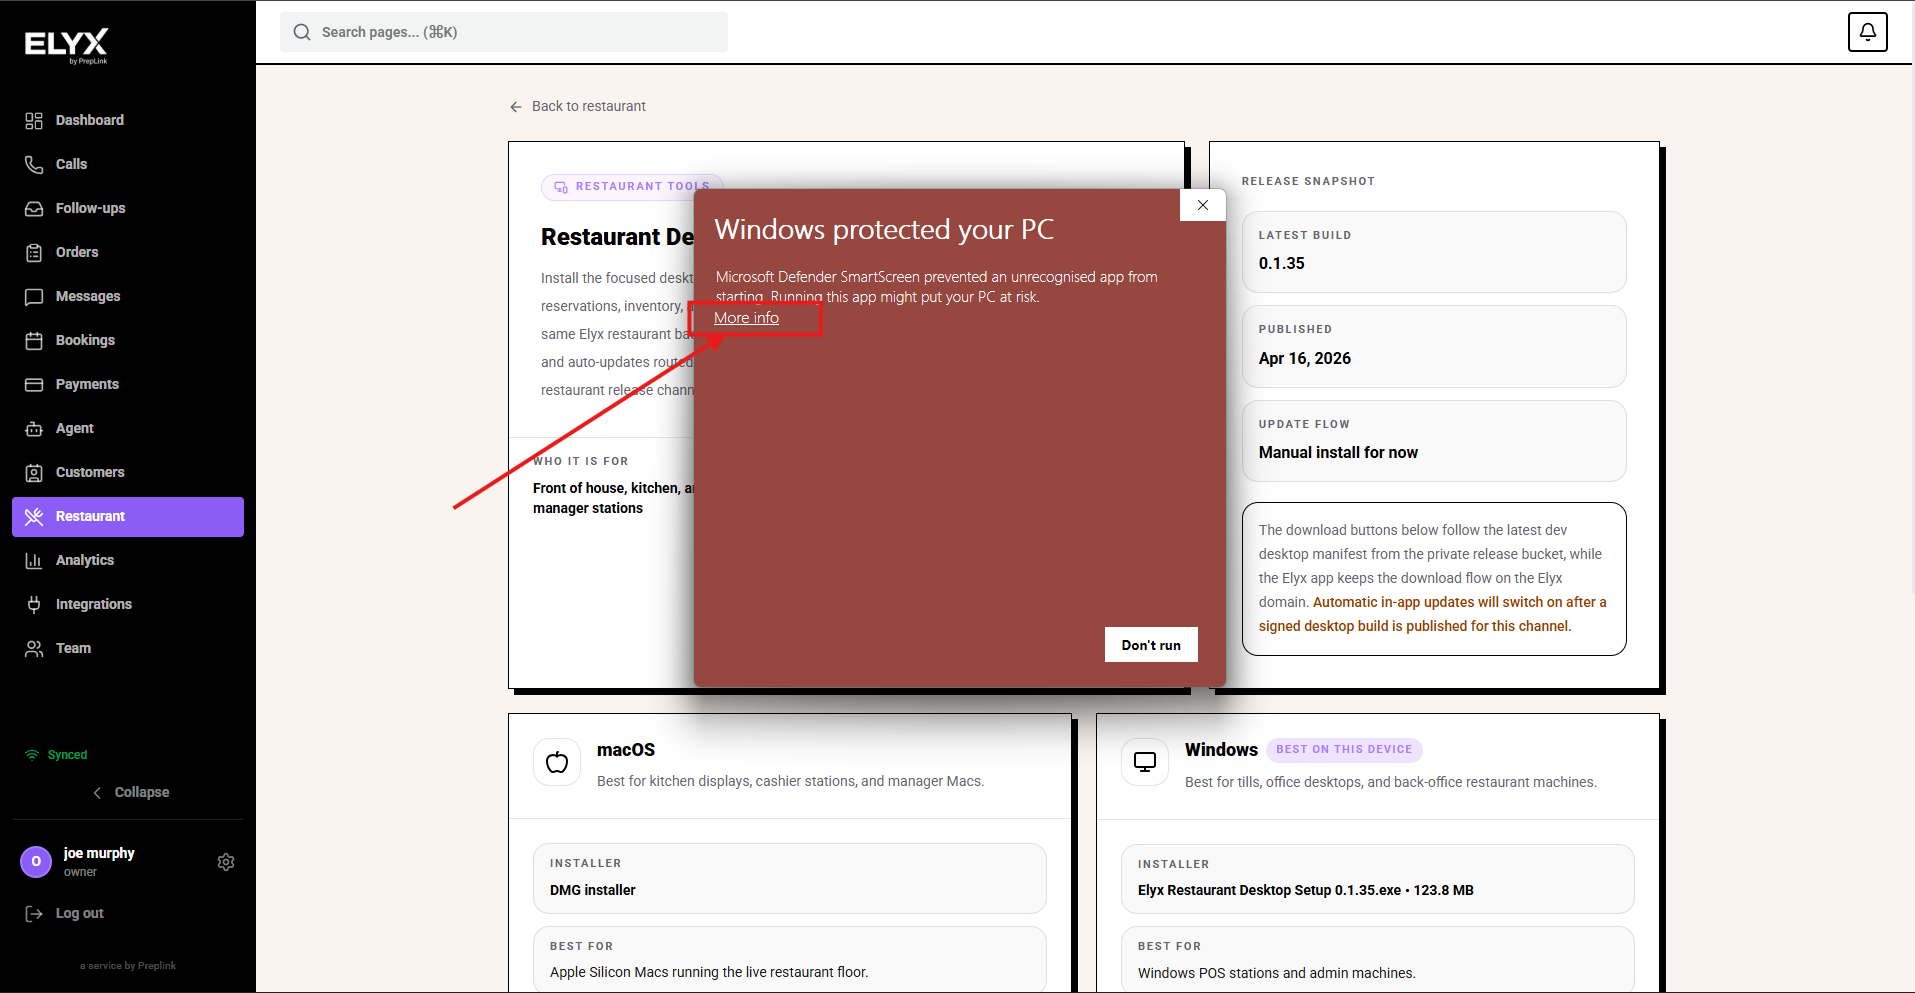Click Windows POS stations best-for text

click(x=1276, y=973)
